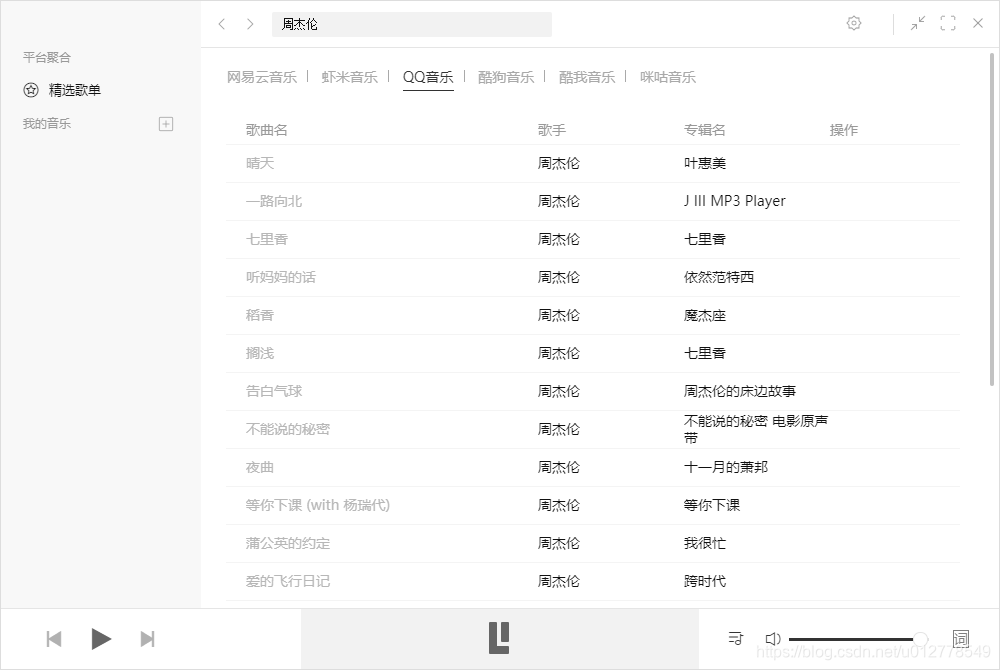Select the song 一路向北
Image resolution: width=1000 pixels, height=670 pixels.
coord(274,201)
